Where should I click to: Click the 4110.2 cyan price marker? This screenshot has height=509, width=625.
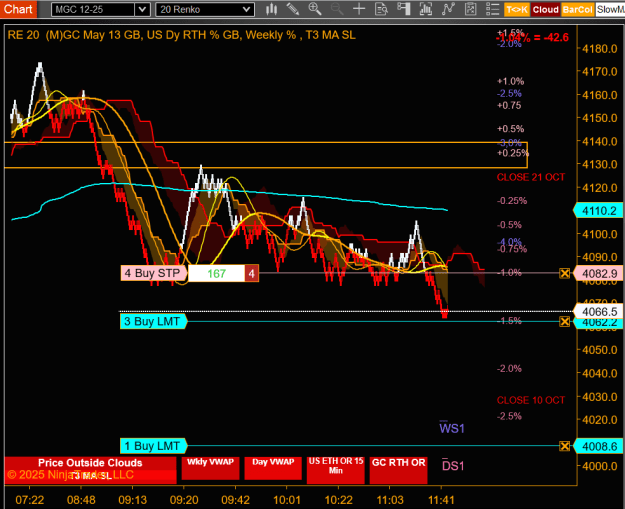[x=599, y=211]
